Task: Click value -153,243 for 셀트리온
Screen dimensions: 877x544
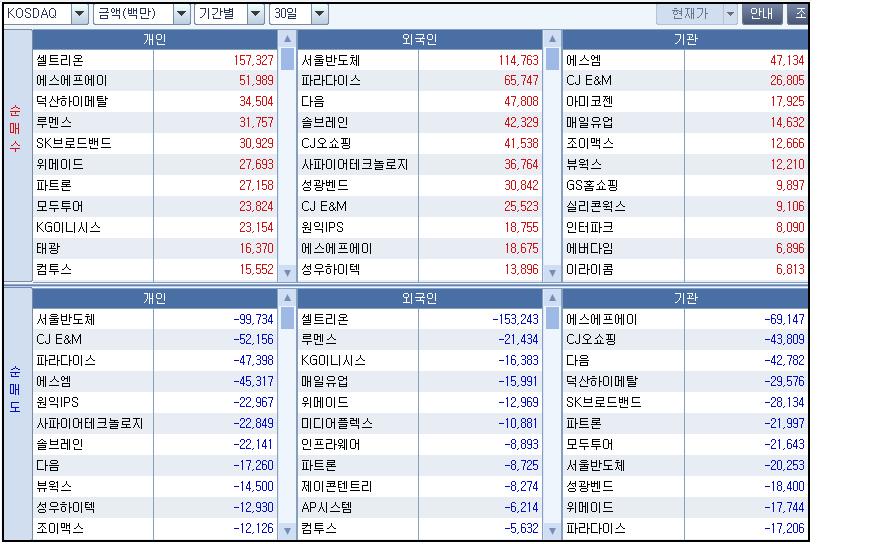Action: tap(515, 319)
